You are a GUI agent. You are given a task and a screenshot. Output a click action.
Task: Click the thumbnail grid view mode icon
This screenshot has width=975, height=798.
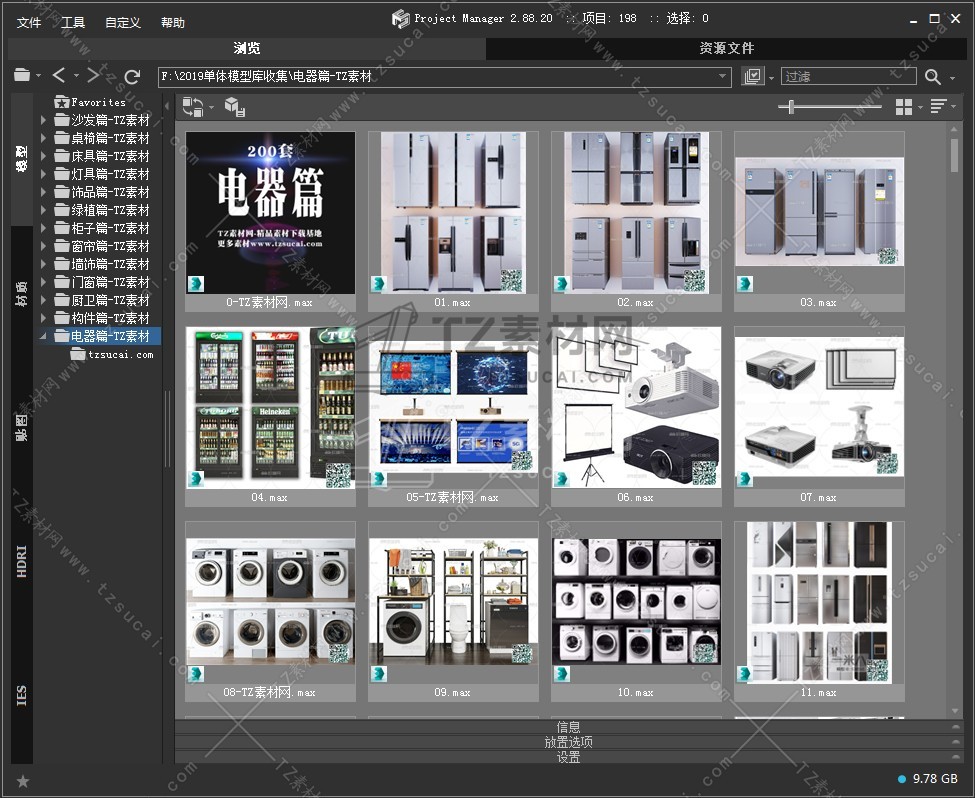[904, 107]
